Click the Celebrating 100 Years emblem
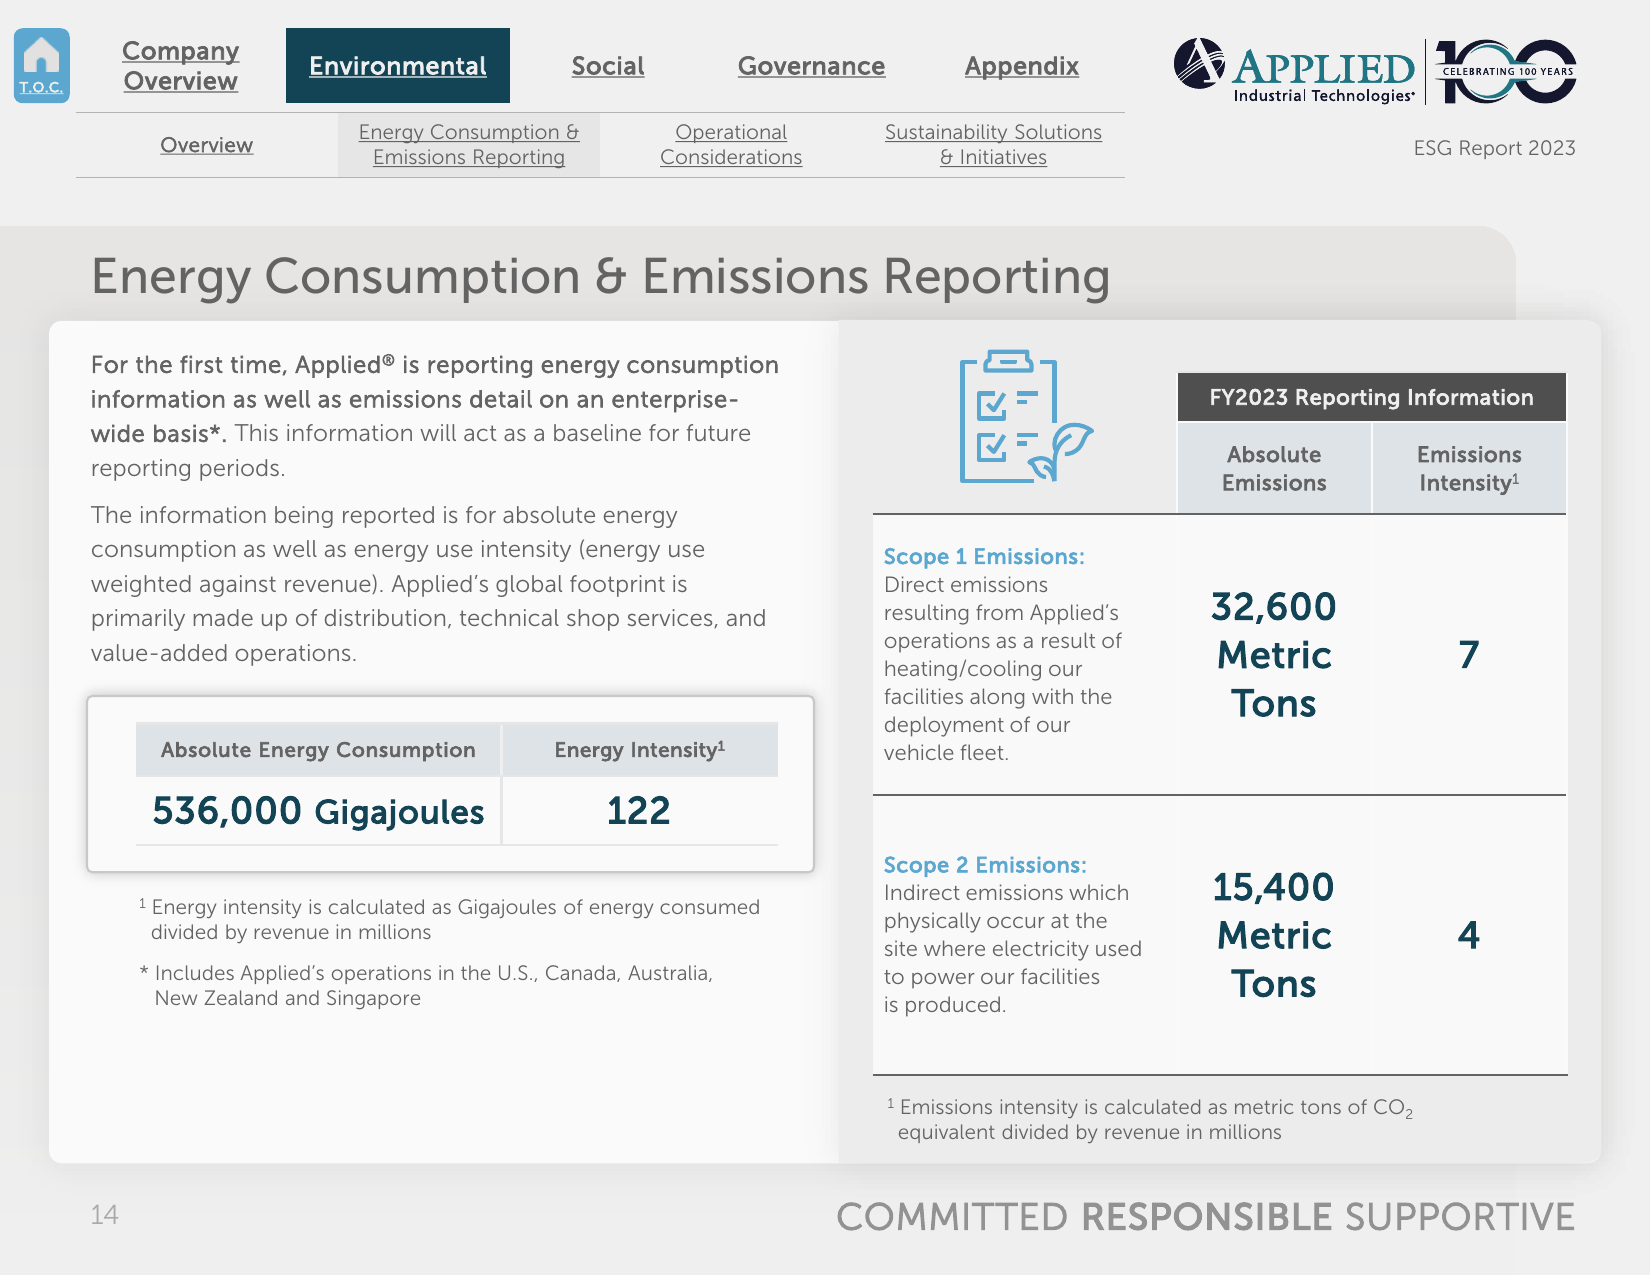This screenshot has height=1275, width=1650. pyautogui.click(x=1506, y=71)
